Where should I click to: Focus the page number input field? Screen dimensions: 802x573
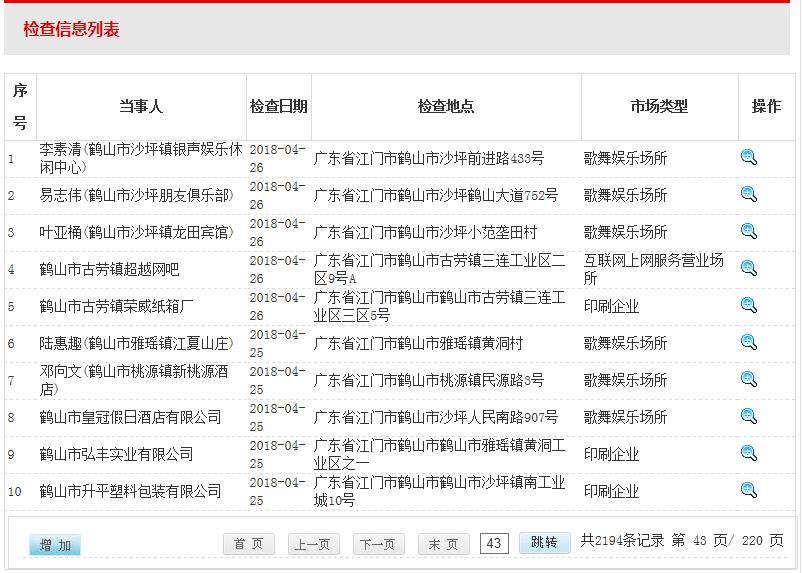coord(494,543)
